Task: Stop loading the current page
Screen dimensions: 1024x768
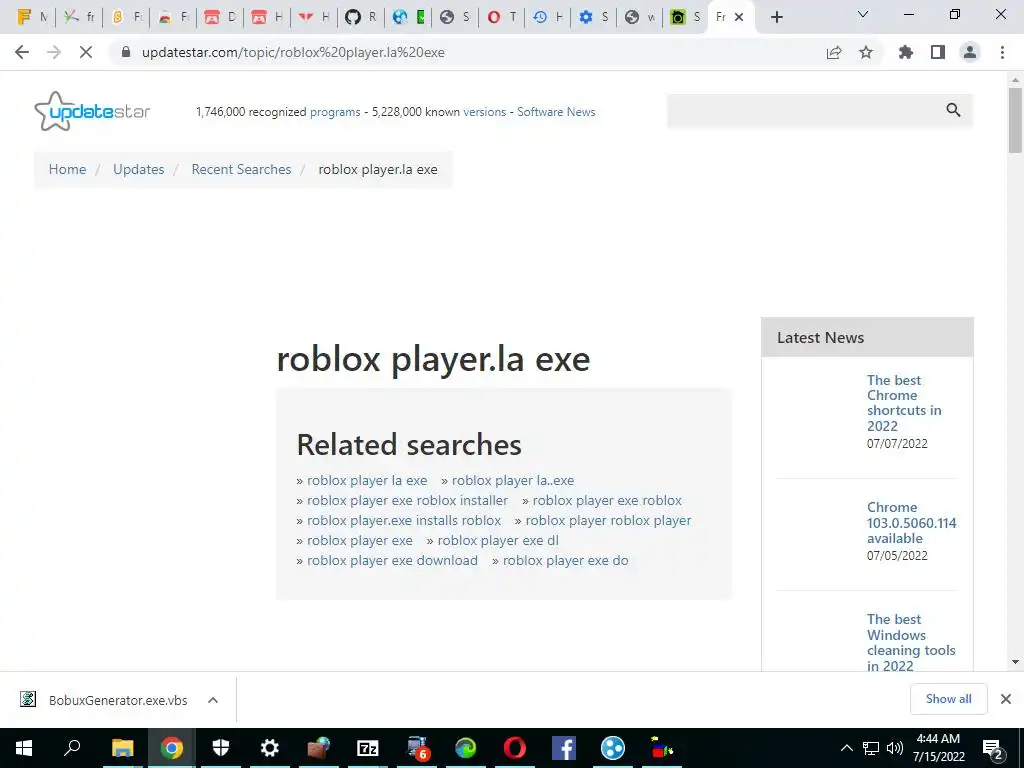Action: coord(86,52)
